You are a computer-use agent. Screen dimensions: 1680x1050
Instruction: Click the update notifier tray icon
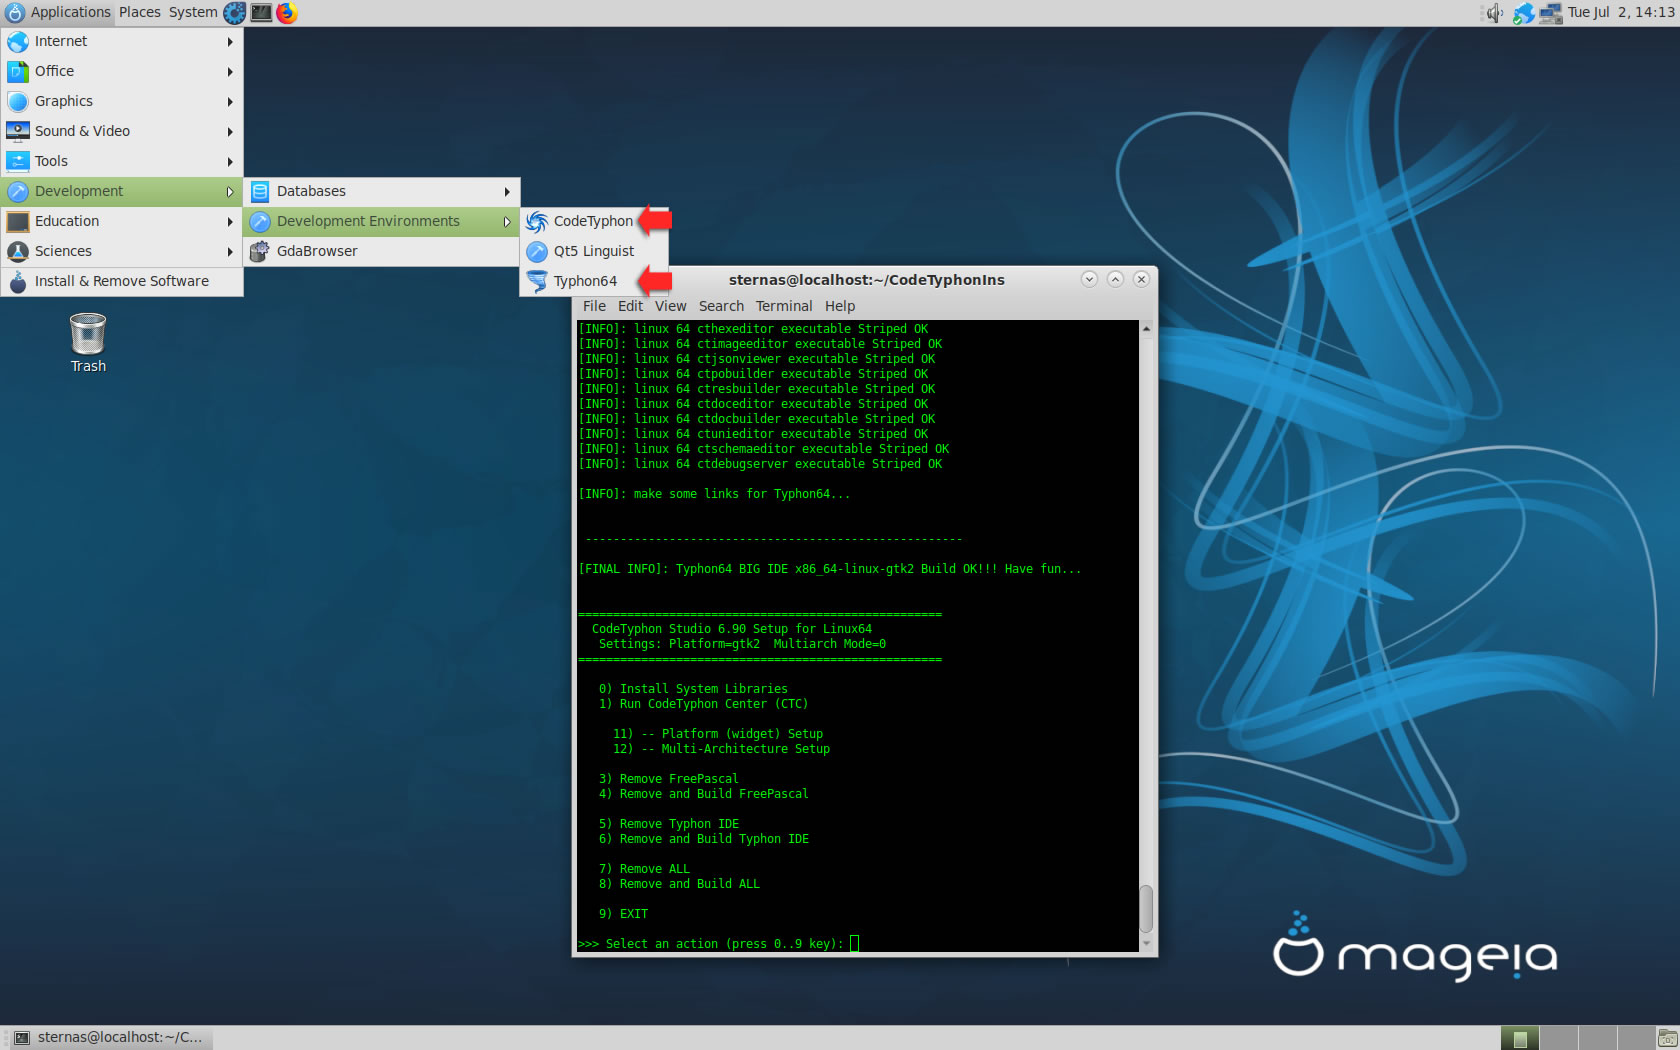[x=1523, y=13]
